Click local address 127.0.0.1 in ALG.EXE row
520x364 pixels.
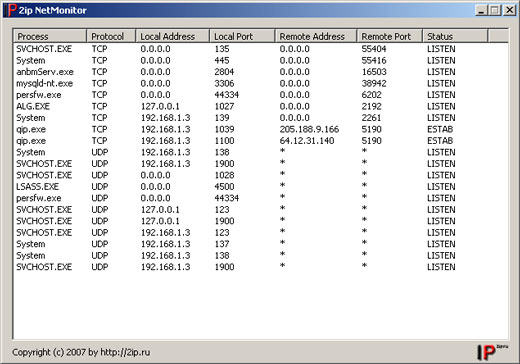160,106
